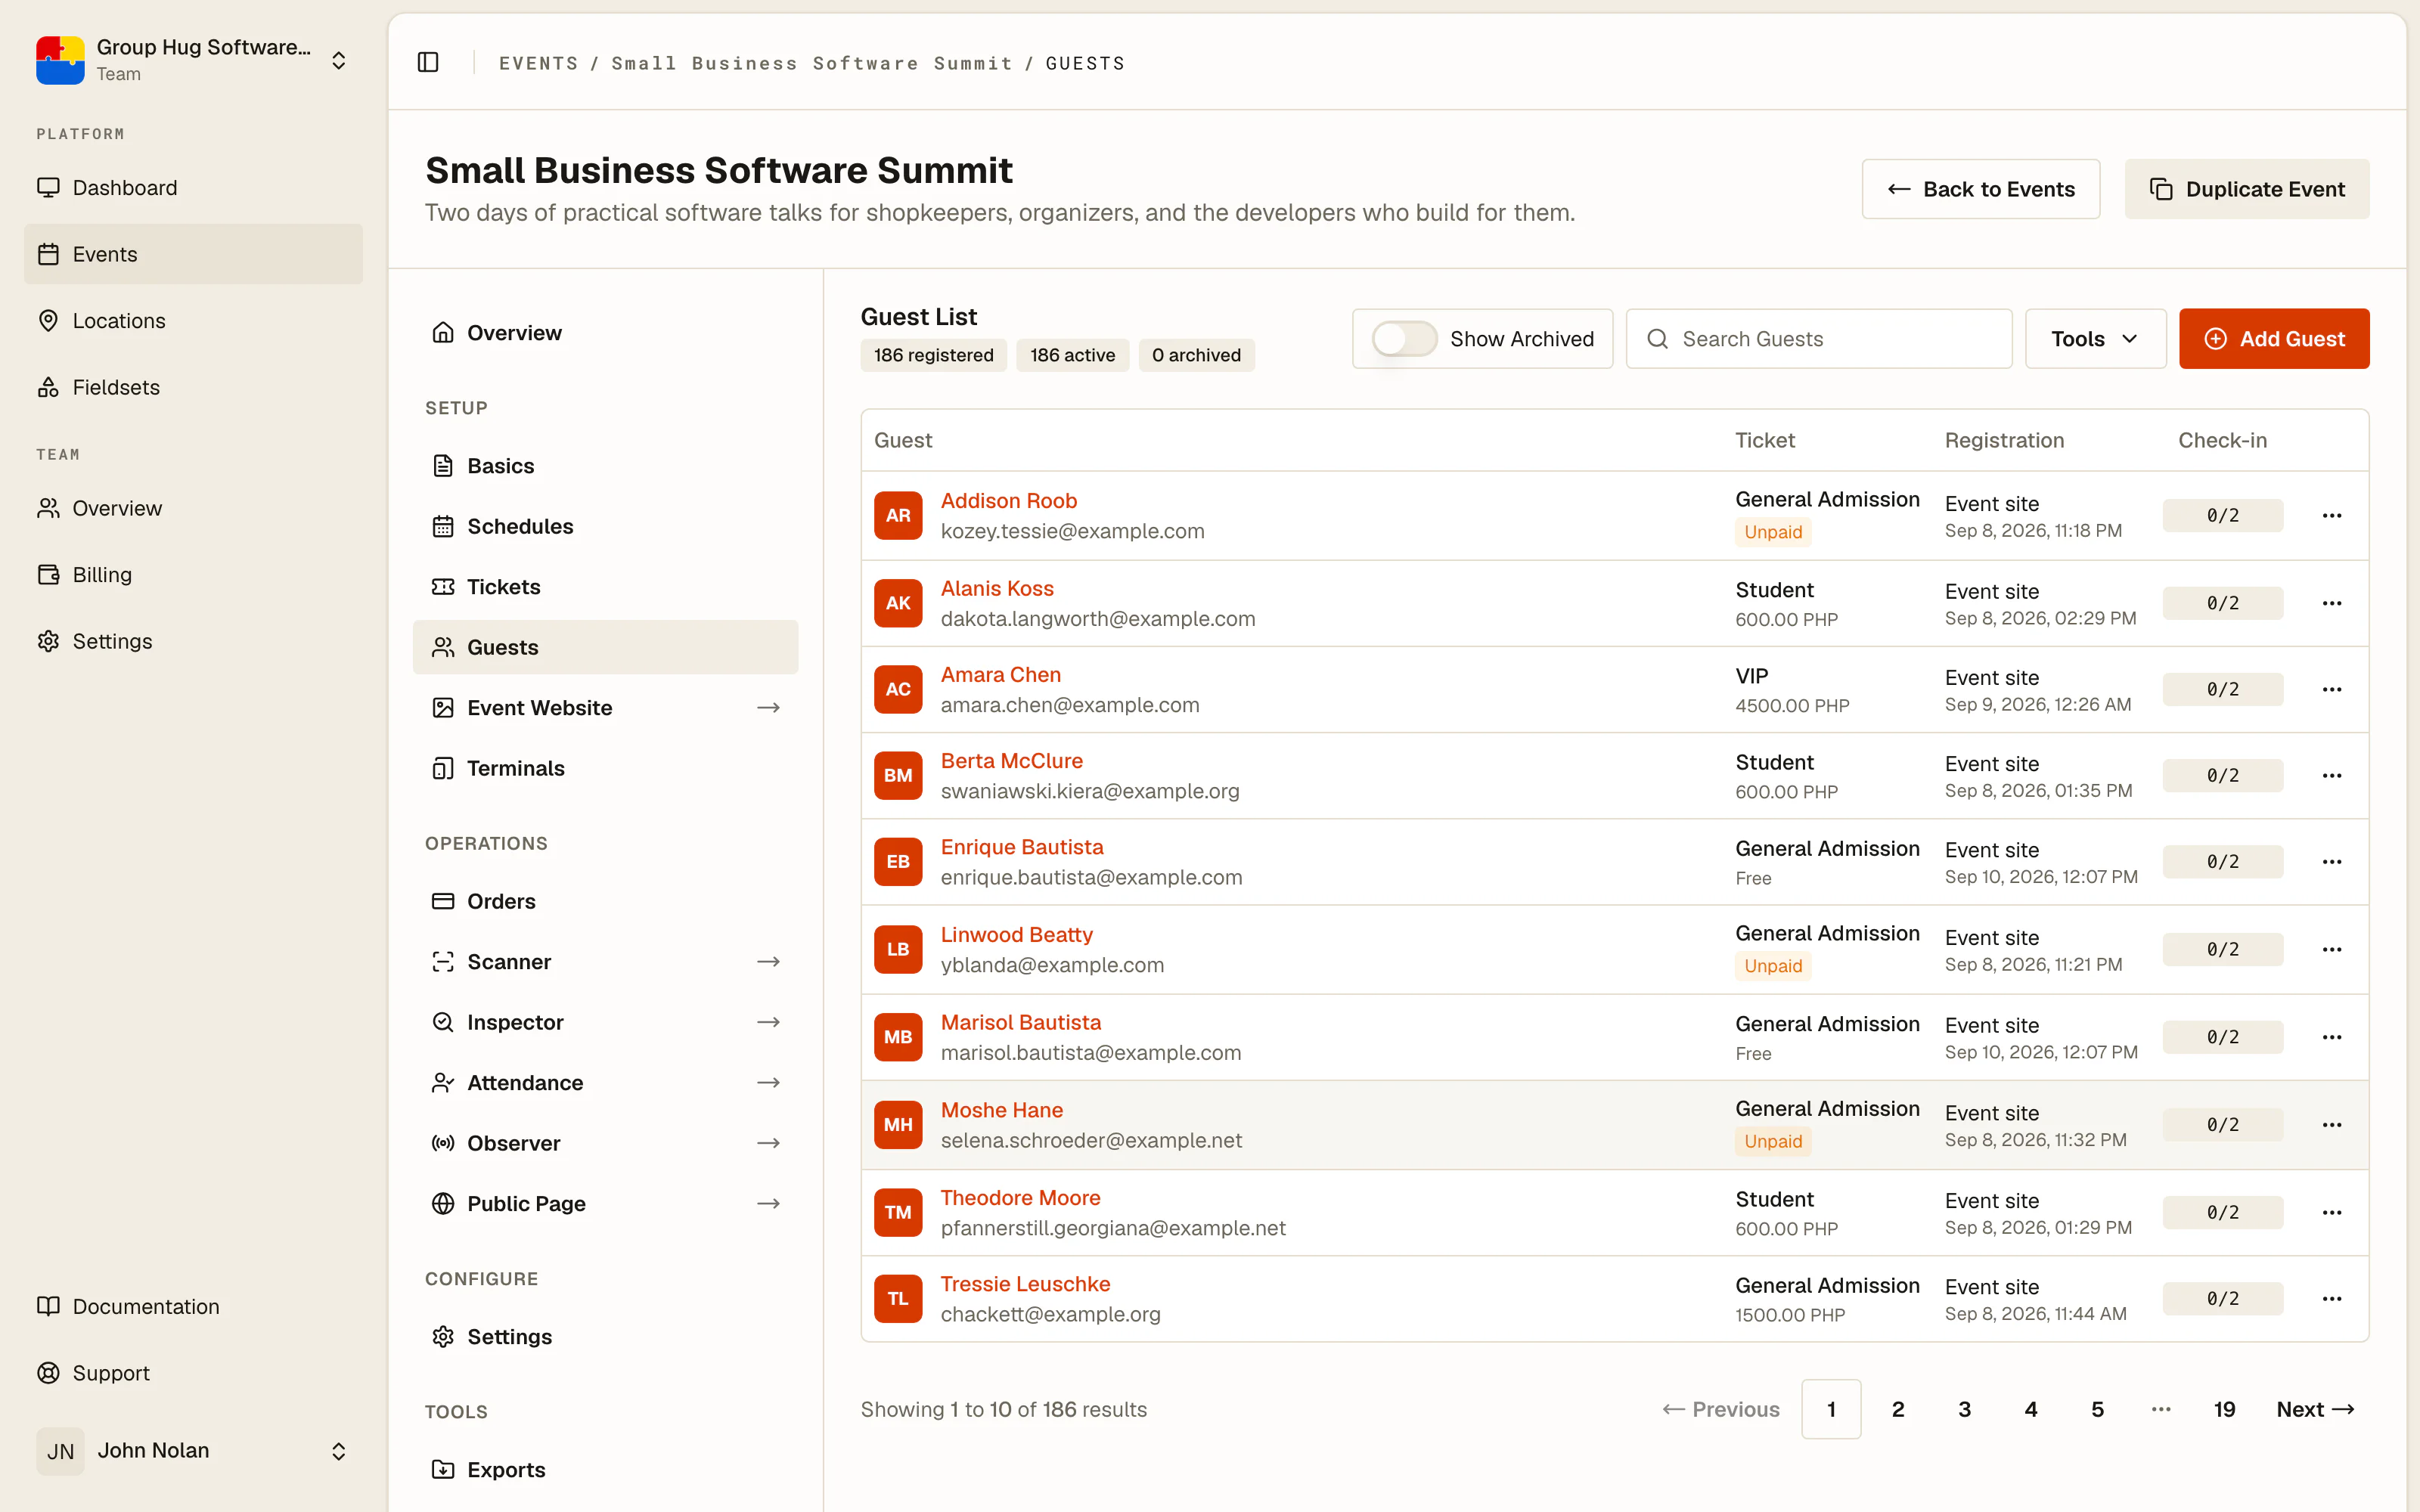Open Billing wallet icon
This screenshot has height=1512, width=2420.
point(48,574)
